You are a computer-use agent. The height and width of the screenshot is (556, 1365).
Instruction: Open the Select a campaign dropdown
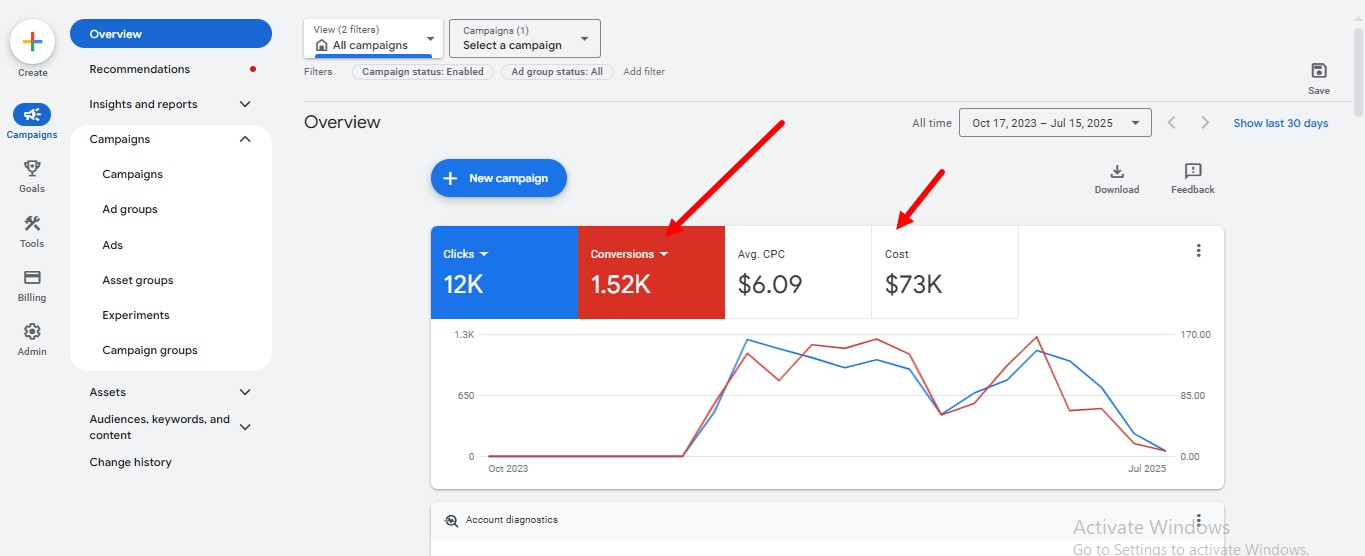pos(525,38)
